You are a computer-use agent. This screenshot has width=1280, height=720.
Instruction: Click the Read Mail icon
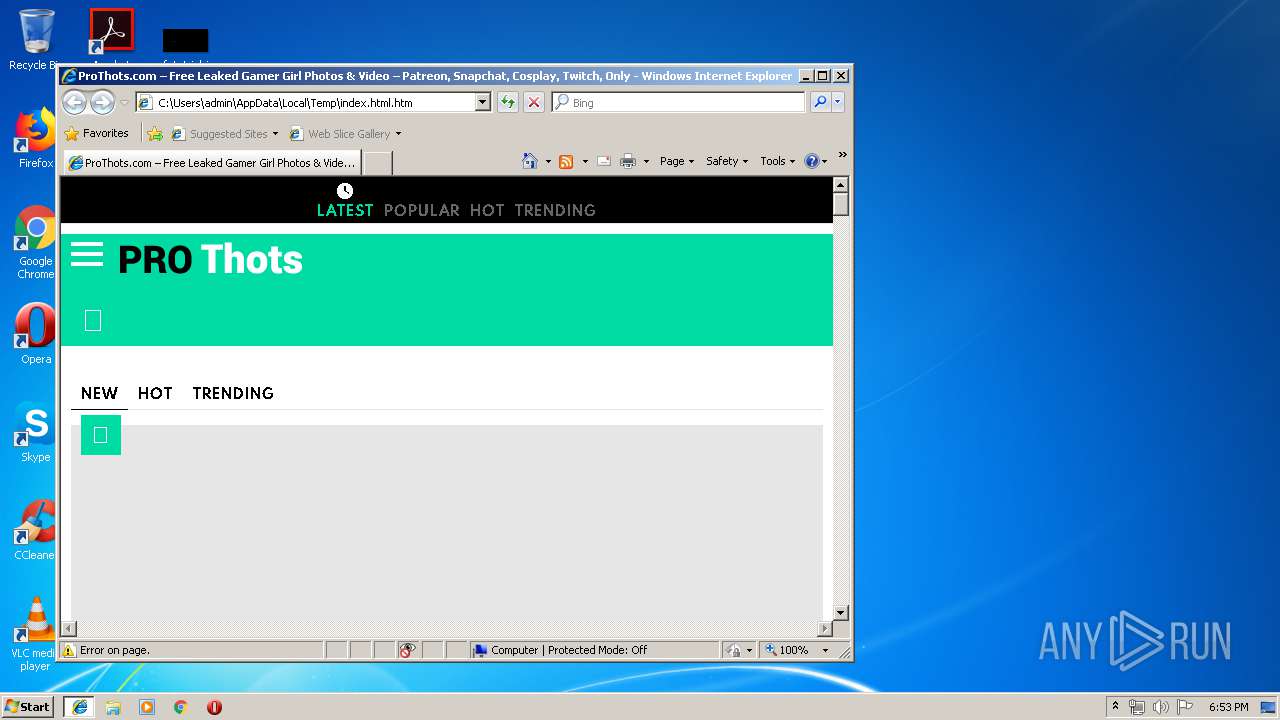click(604, 161)
